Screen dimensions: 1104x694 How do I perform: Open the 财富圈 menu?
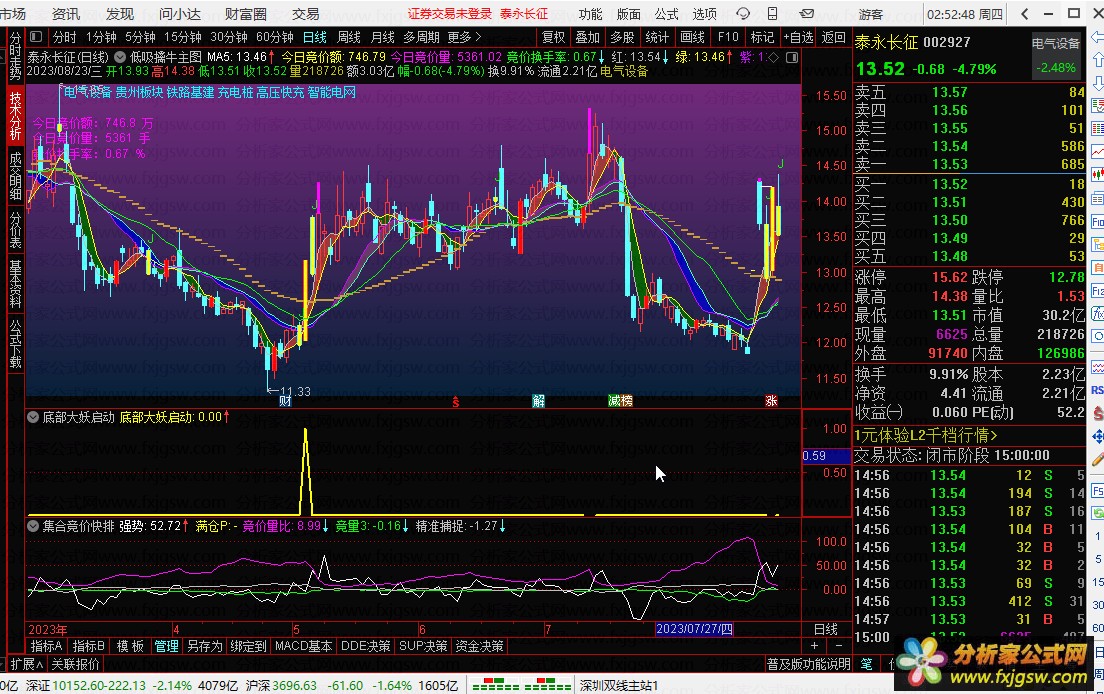pos(246,13)
